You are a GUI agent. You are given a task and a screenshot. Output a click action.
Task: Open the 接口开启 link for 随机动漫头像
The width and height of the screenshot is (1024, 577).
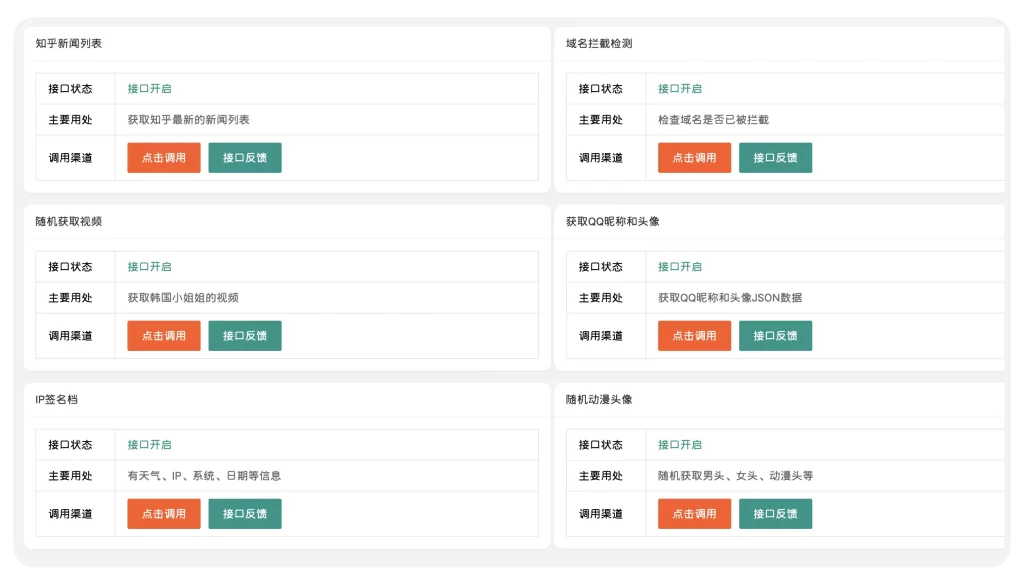coord(680,444)
